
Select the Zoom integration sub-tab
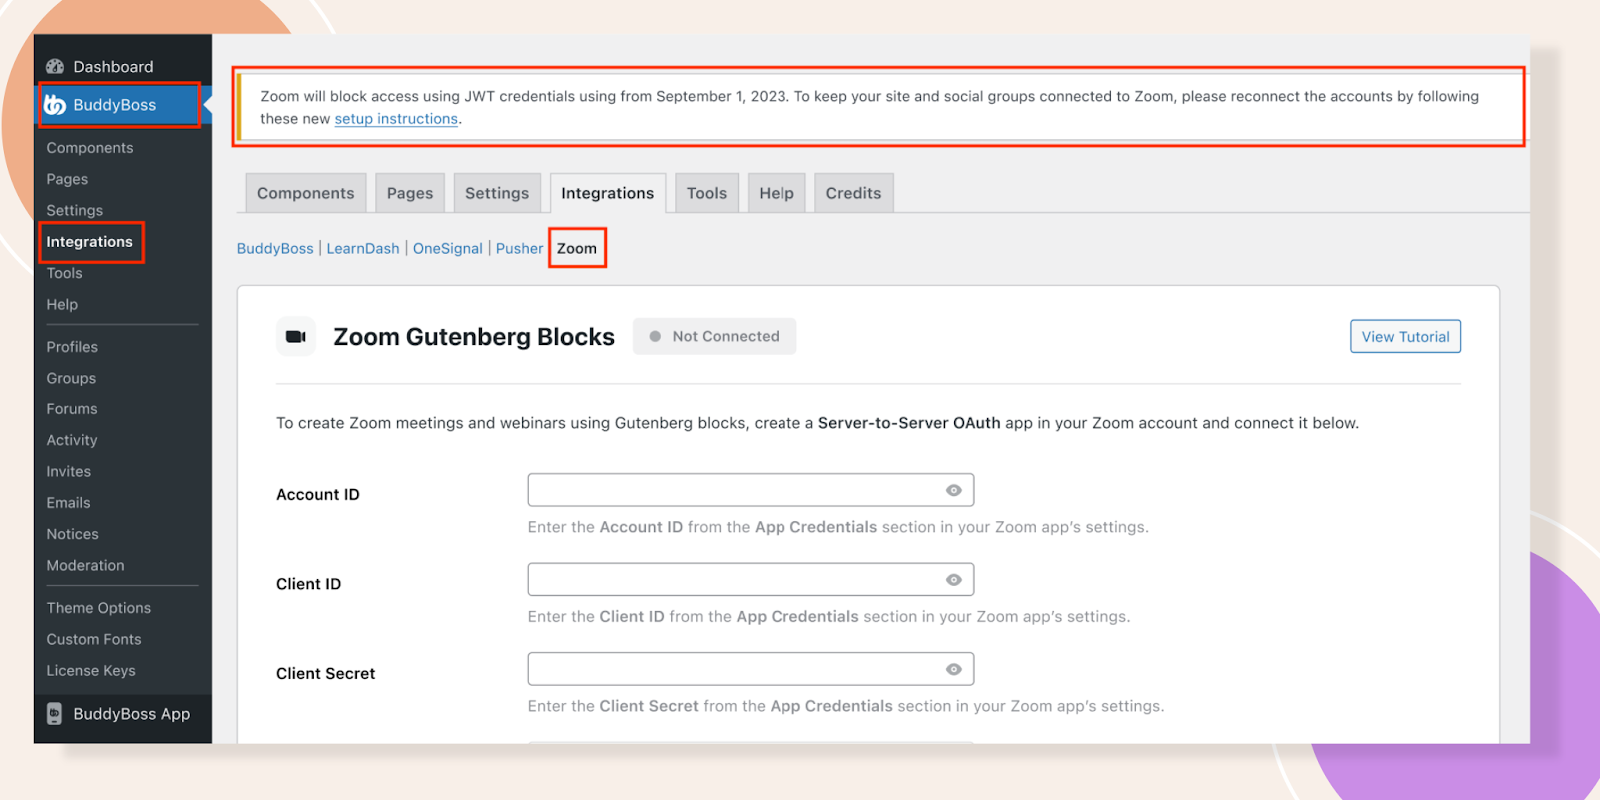click(x=577, y=248)
